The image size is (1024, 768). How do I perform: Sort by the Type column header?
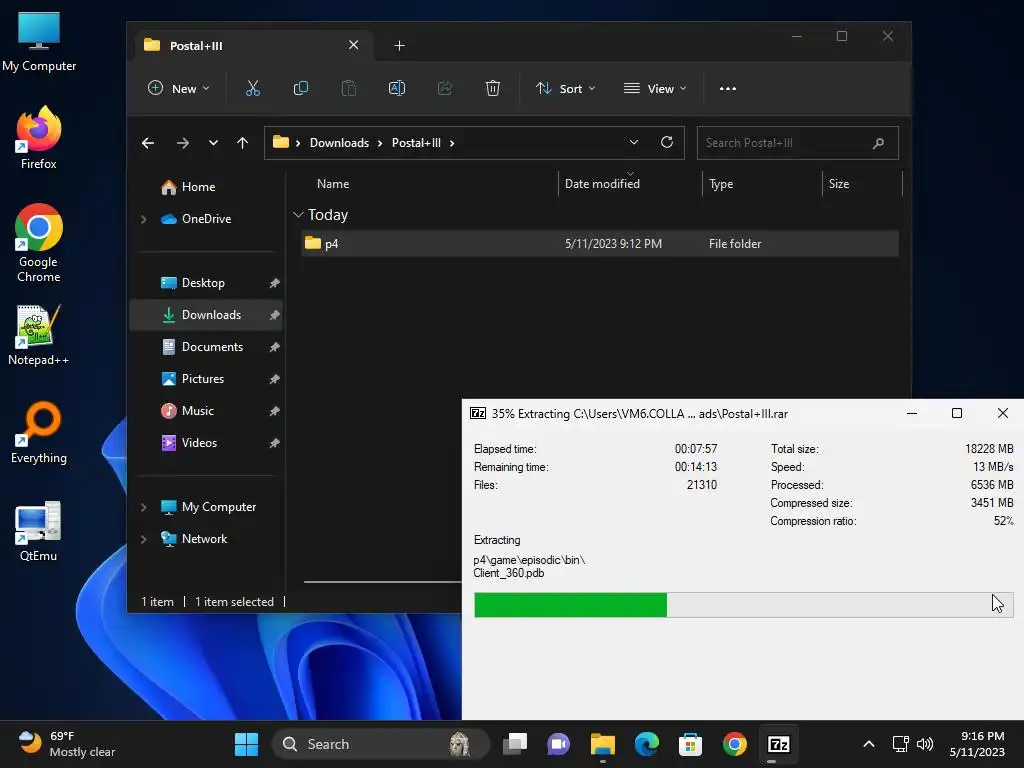tap(721, 184)
